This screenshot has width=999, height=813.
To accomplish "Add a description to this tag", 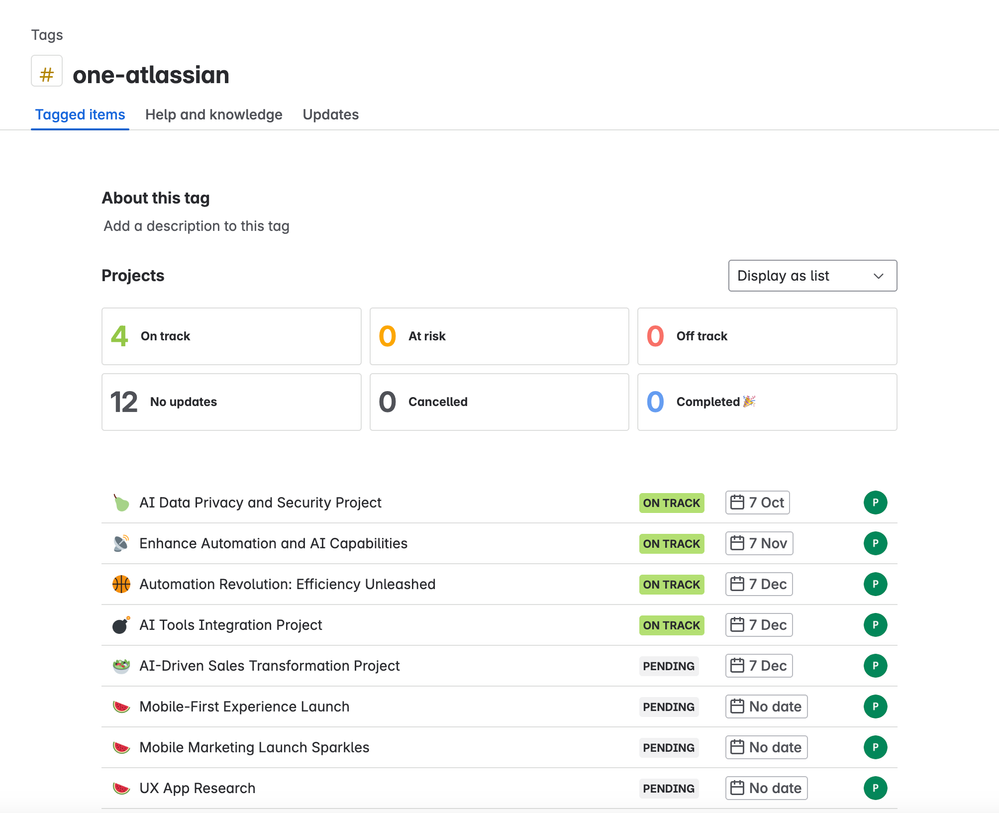I will pos(196,226).
